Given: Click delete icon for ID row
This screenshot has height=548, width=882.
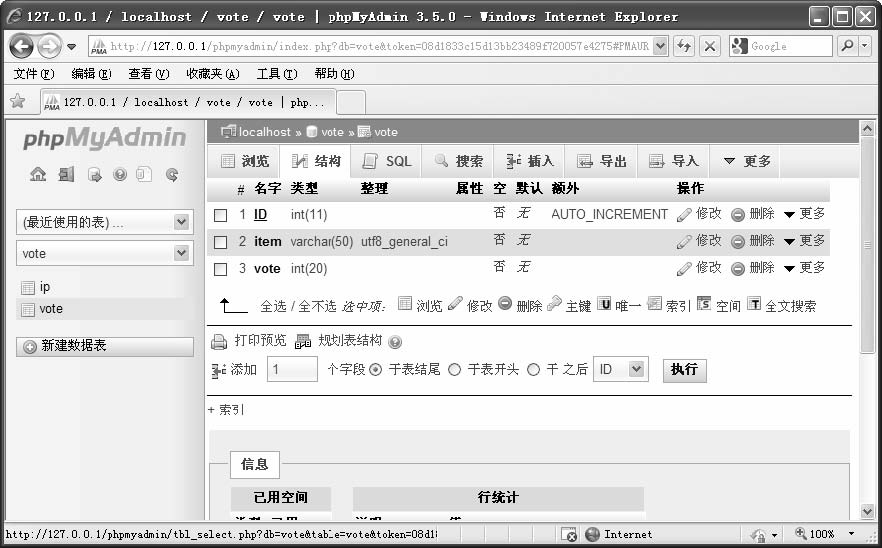Looking at the screenshot, I should point(738,214).
